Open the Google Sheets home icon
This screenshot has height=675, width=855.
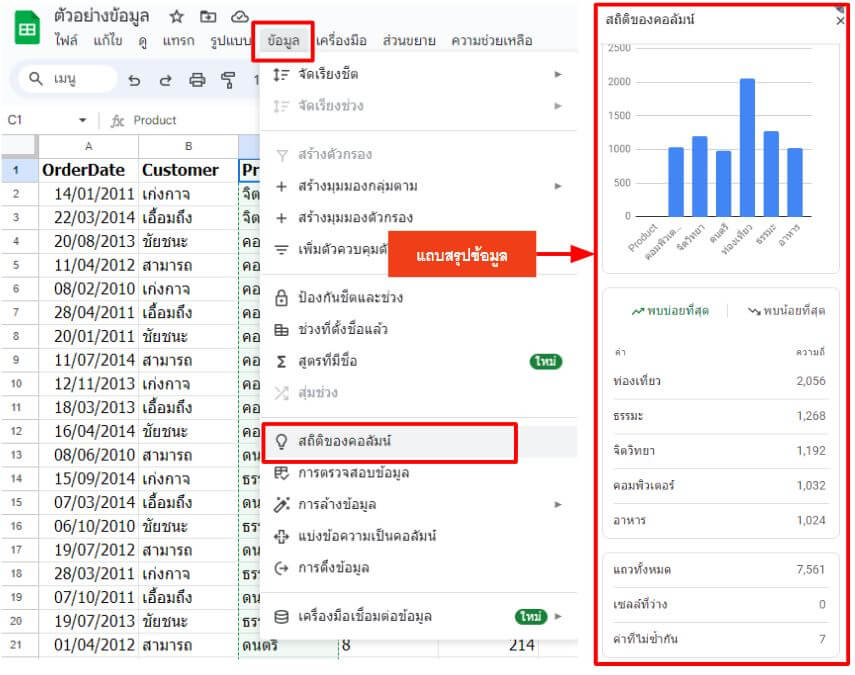(27, 28)
